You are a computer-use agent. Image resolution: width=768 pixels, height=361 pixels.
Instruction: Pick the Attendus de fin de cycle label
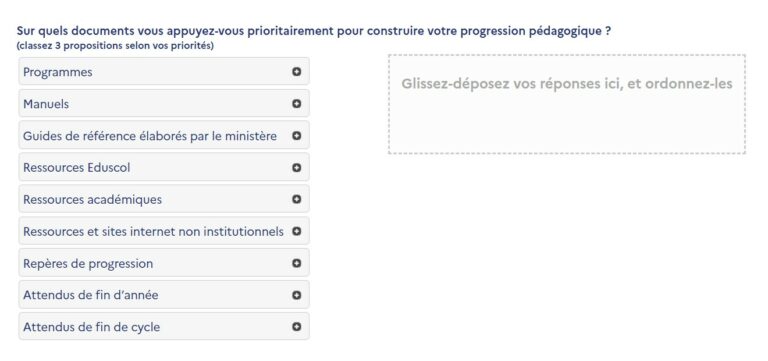(92, 327)
